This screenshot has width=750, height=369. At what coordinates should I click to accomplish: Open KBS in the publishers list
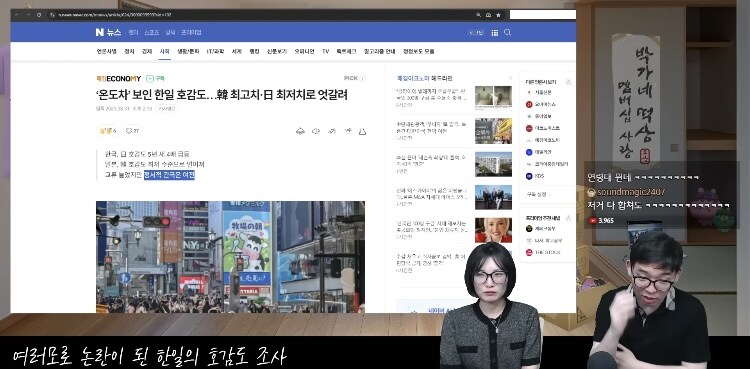click(536, 176)
